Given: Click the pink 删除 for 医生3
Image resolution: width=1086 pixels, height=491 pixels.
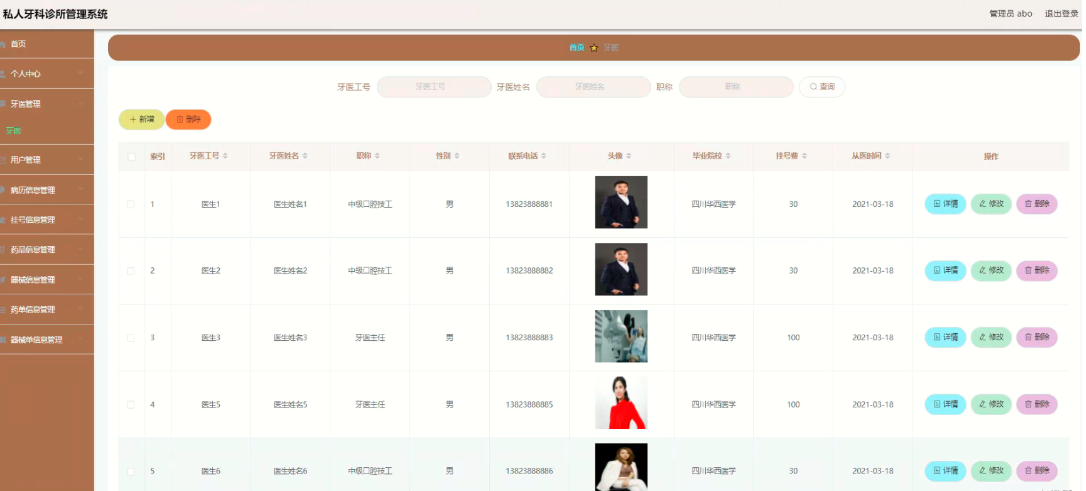Looking at the screenshot, I should 1037,338.
